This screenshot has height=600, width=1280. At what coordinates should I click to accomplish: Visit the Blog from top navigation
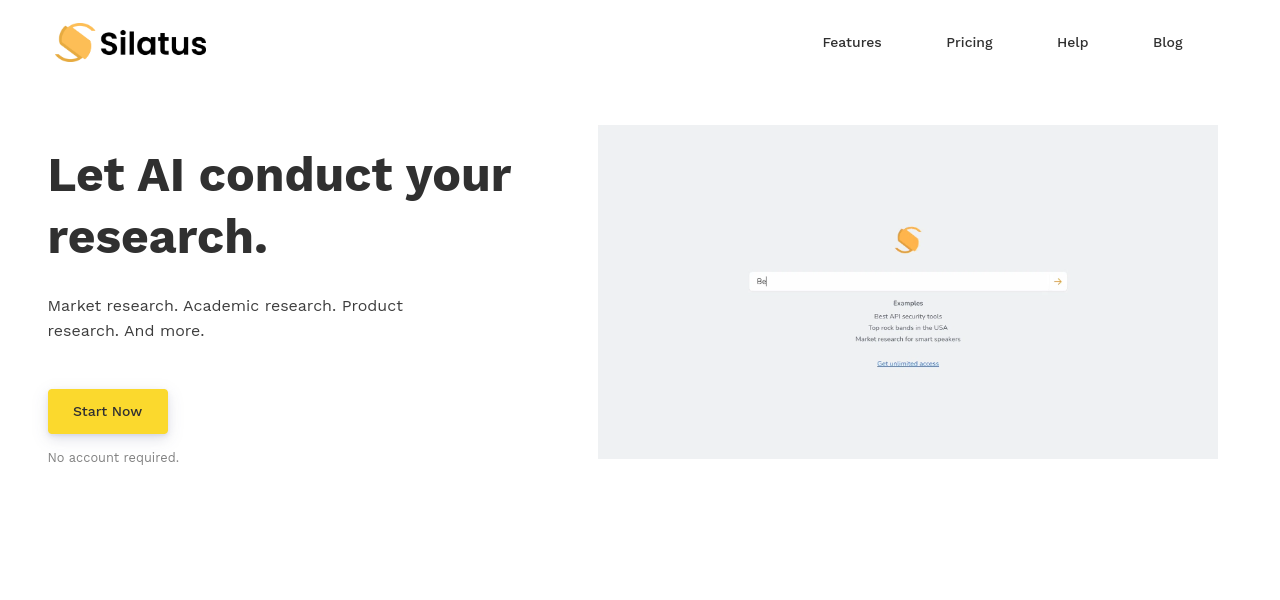point(1167,42)
